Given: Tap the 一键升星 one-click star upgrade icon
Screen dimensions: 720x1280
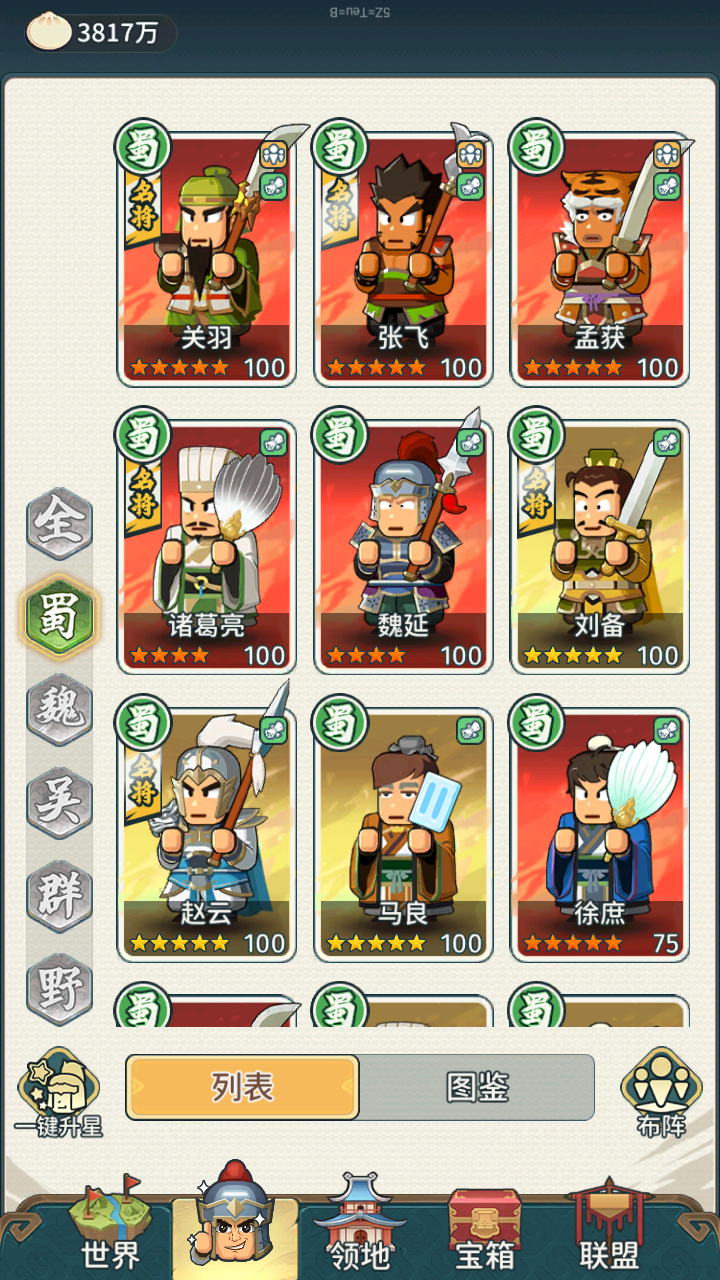Looking at the screenshot, I should tap(59, 1092).
